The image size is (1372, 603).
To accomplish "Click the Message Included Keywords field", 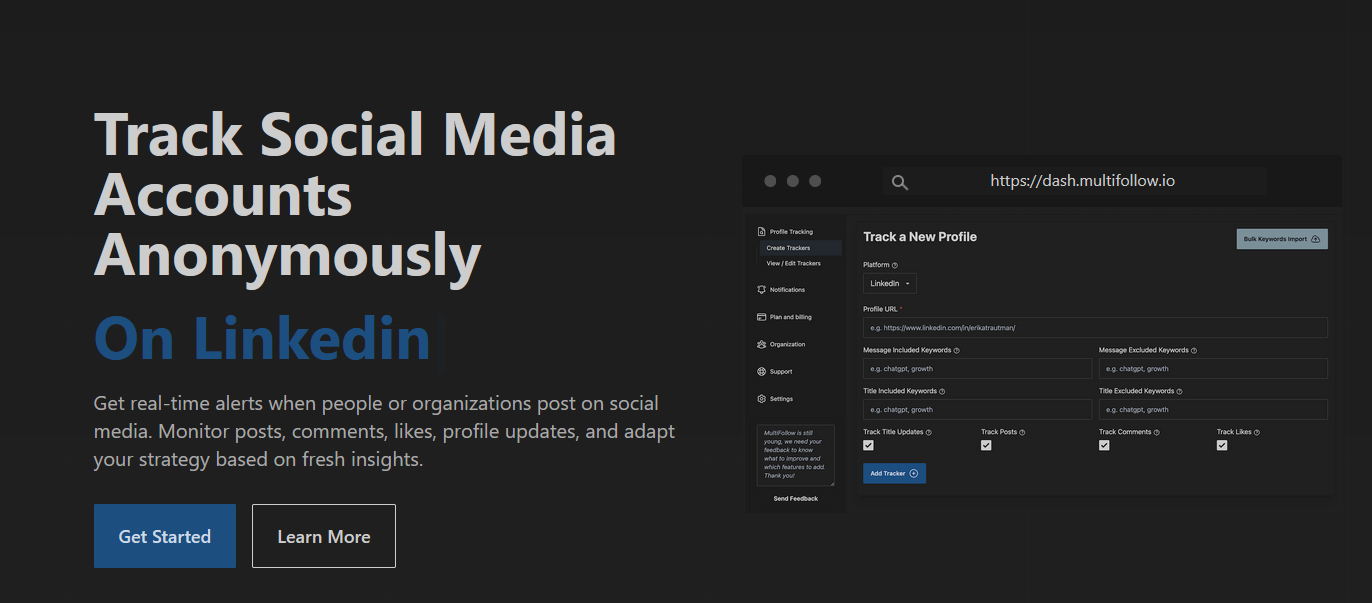I will [x=977, y=368].
